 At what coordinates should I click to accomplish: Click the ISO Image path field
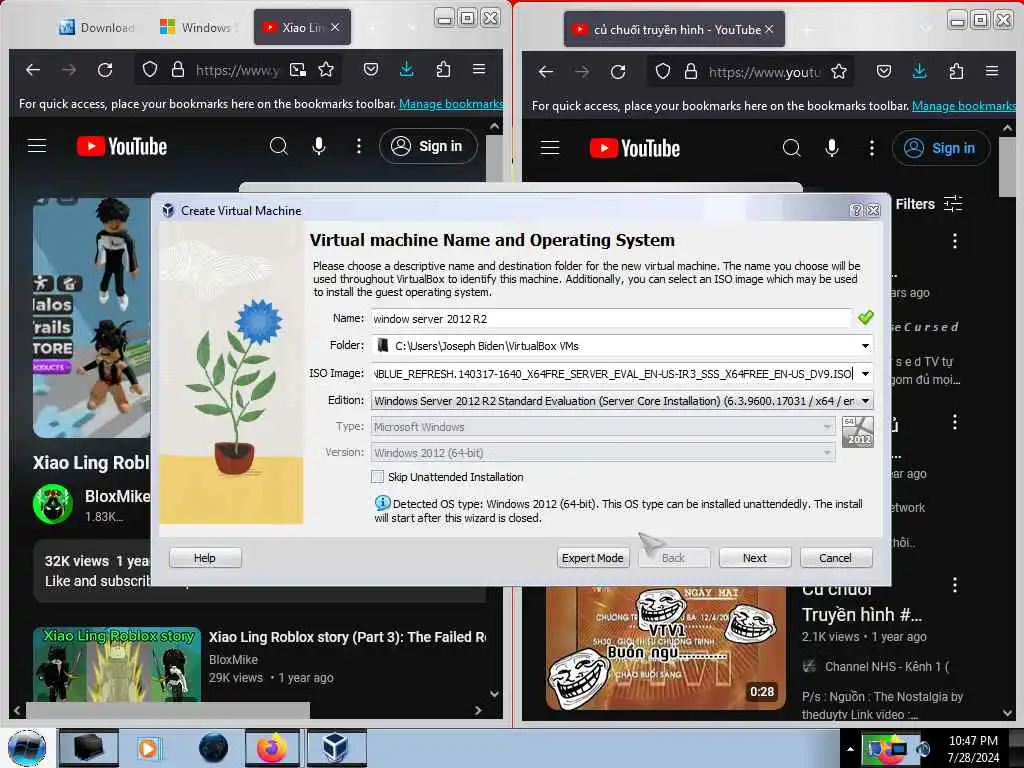pos(614,374)
